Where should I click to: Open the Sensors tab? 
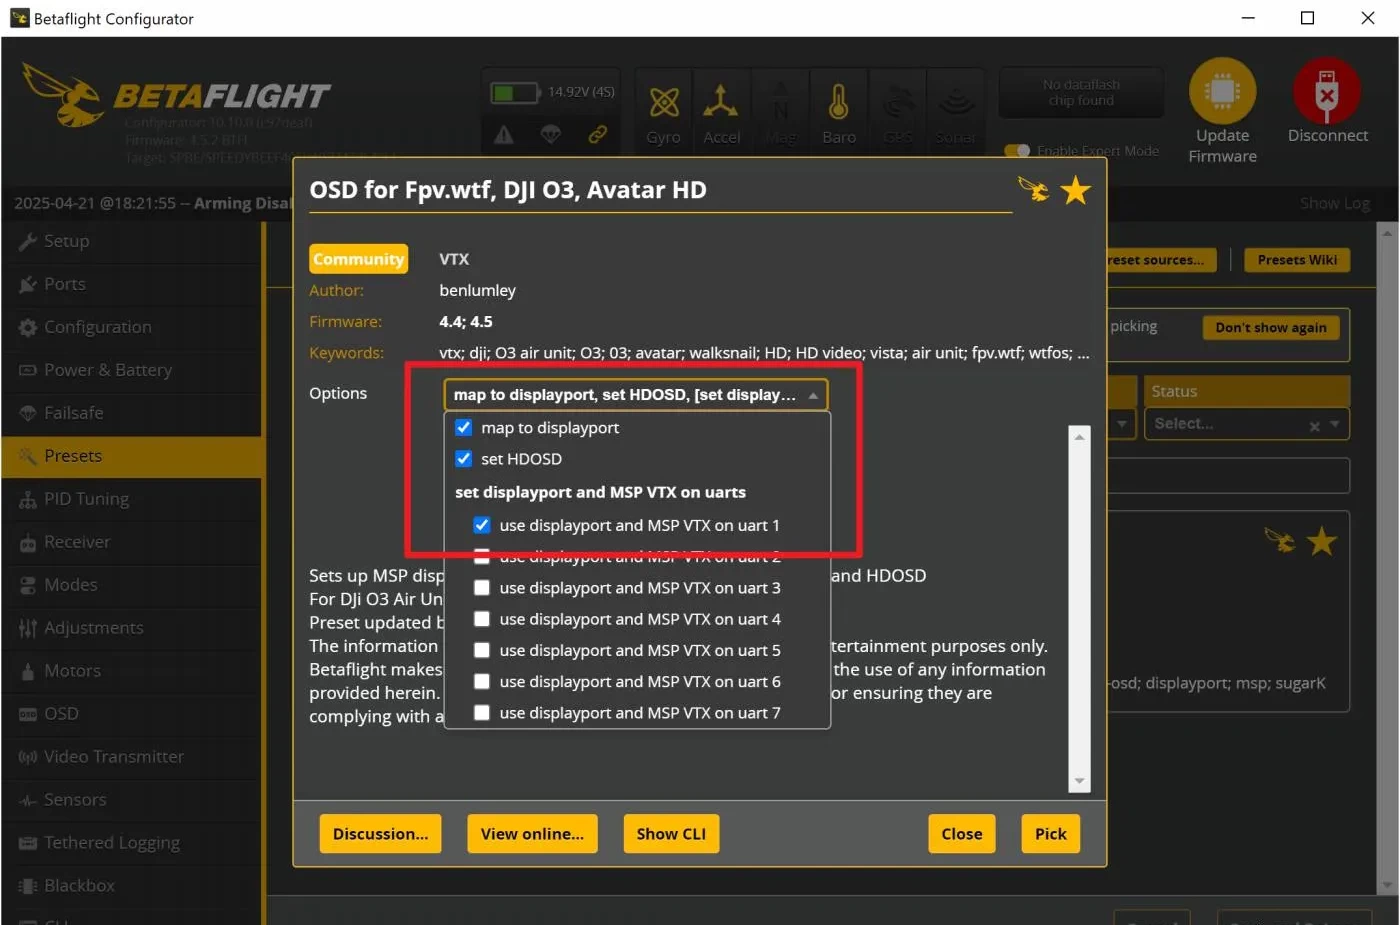pyautogui.click(x=131, y=800)
